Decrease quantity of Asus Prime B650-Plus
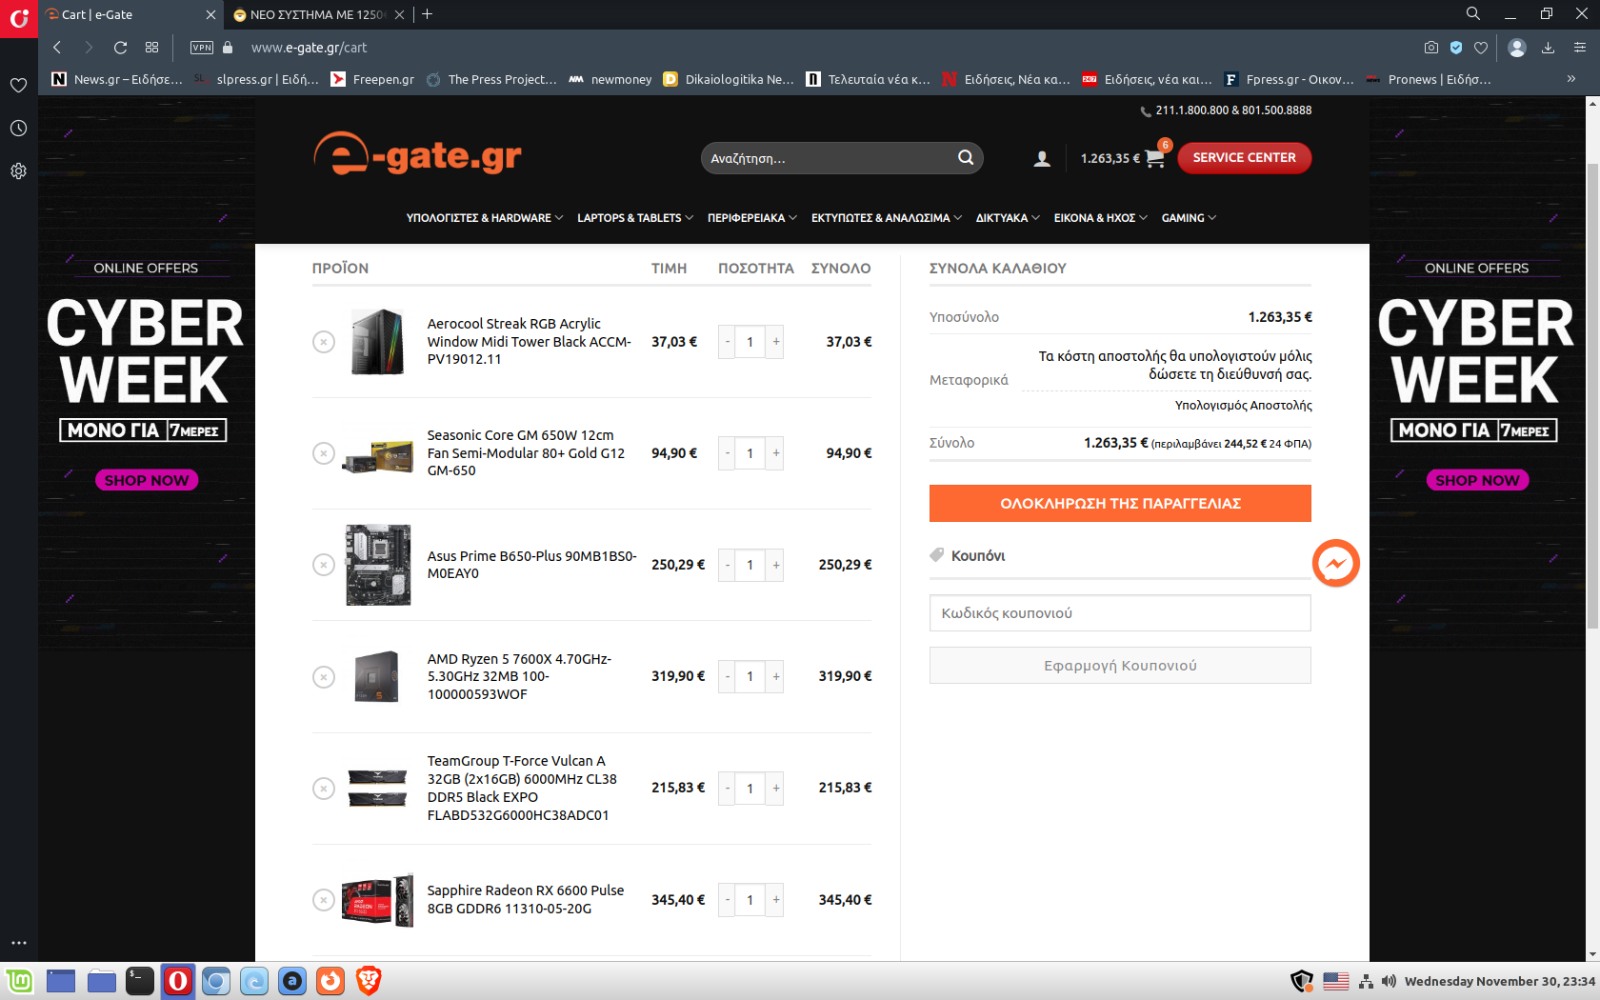This screenshot has height=1000, width=1600. [x=727, y=565]
